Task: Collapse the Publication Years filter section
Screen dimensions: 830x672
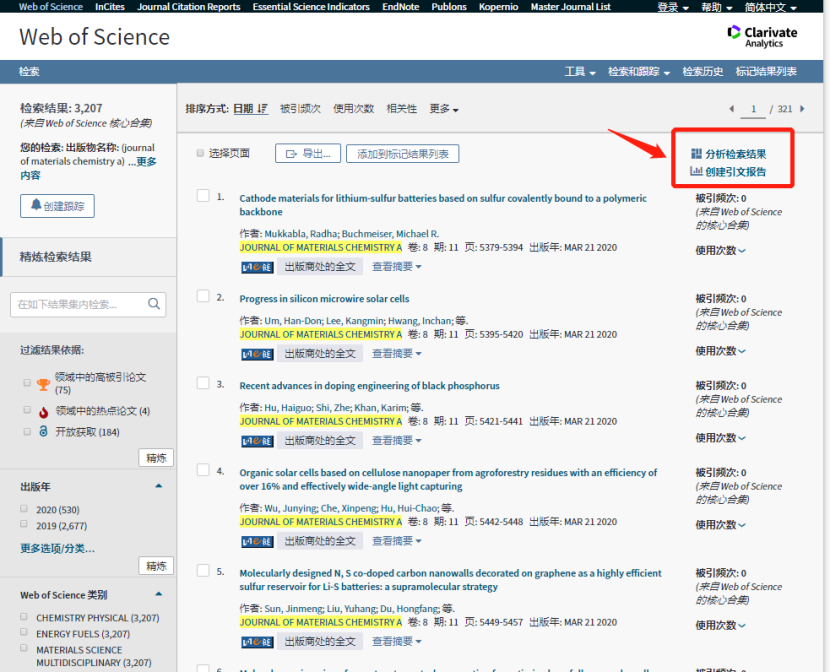Action: [x=158, y=486]
